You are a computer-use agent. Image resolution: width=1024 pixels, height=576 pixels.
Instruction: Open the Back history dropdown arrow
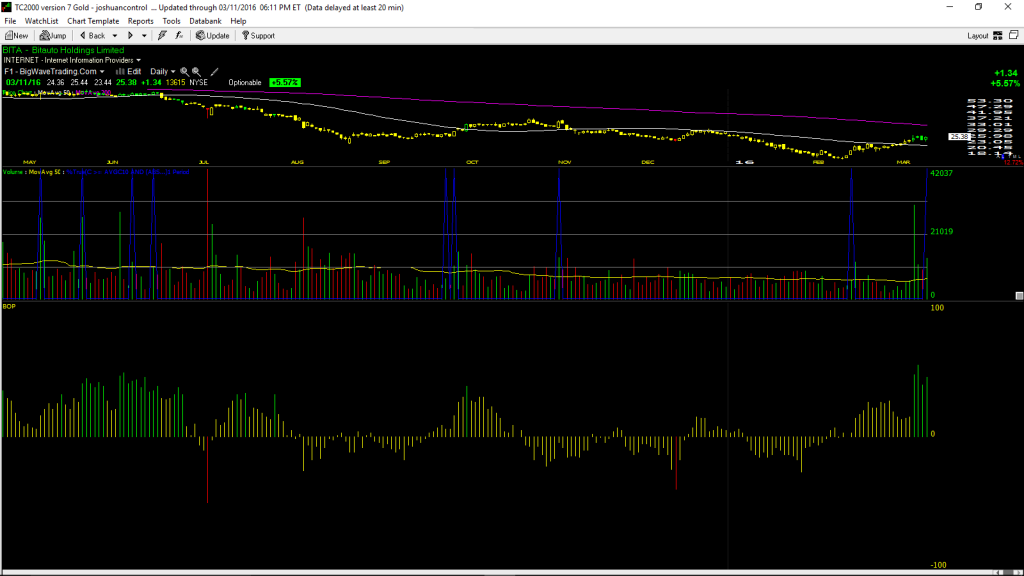click(x=115, y=36)
